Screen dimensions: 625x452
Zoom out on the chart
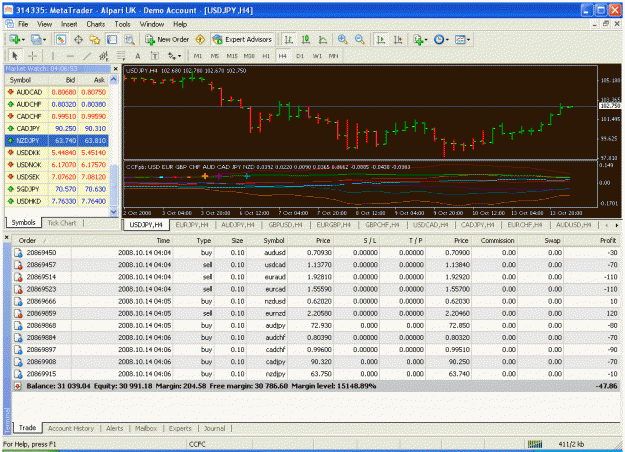click(x=360, y=39)
